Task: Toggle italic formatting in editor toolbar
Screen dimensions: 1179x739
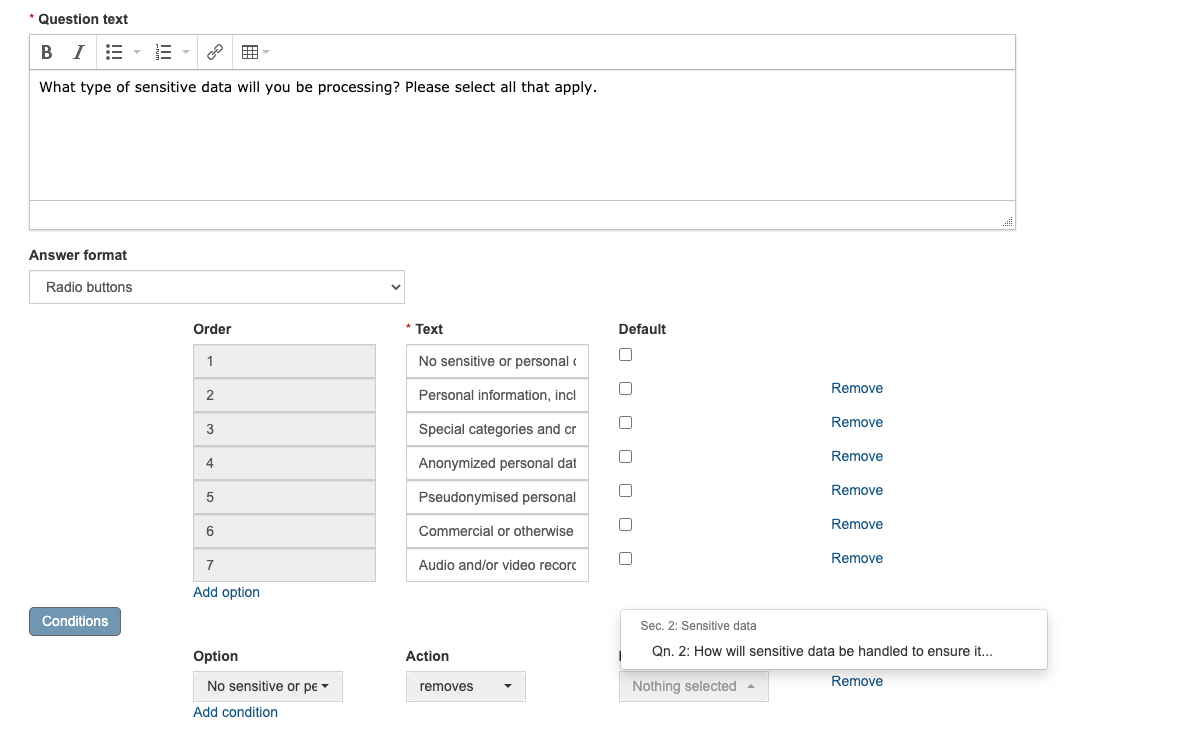Action: click(78, 52)
